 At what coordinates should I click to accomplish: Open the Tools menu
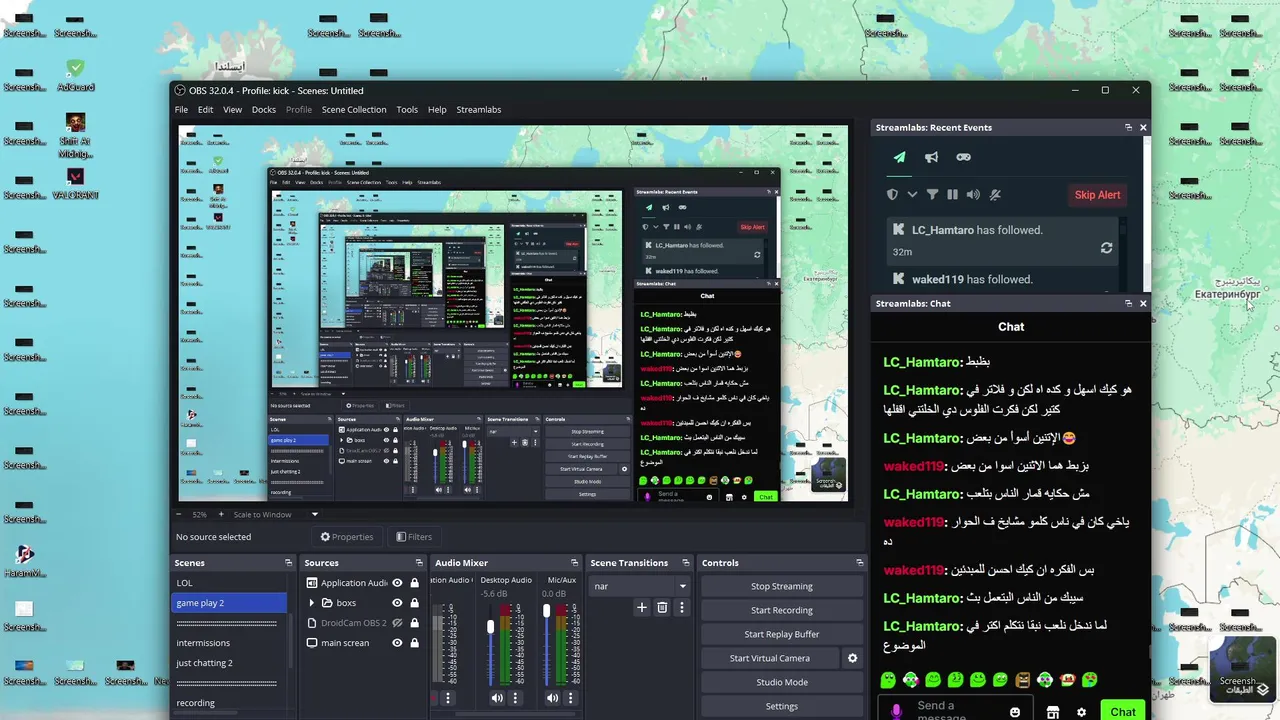coord(407,110)
